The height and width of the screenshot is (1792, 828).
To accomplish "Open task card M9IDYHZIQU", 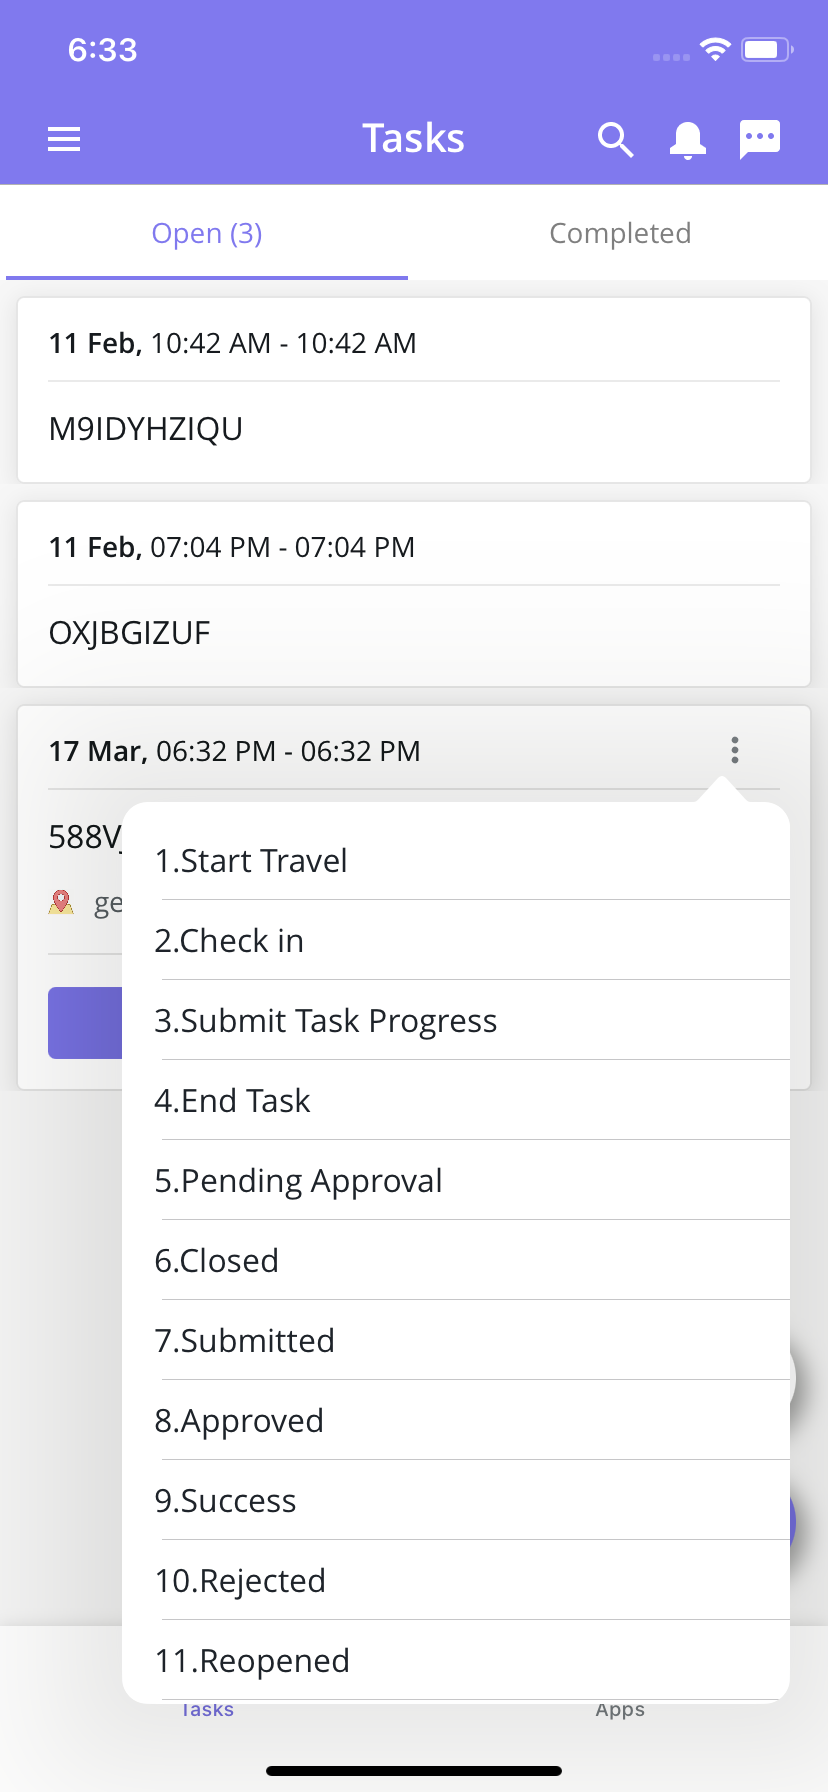I will pos(414,390).
